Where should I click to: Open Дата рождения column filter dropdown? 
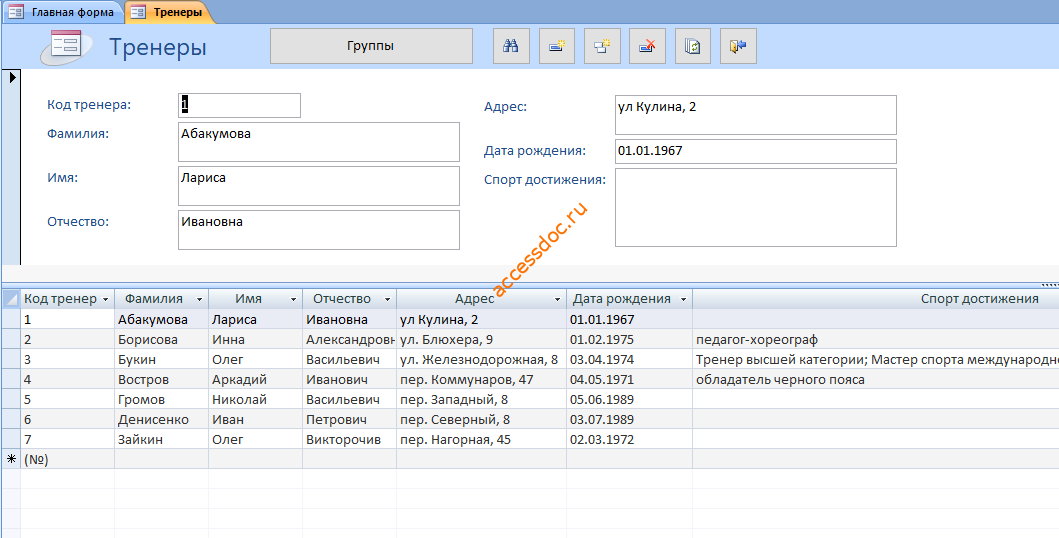(683, 299)
